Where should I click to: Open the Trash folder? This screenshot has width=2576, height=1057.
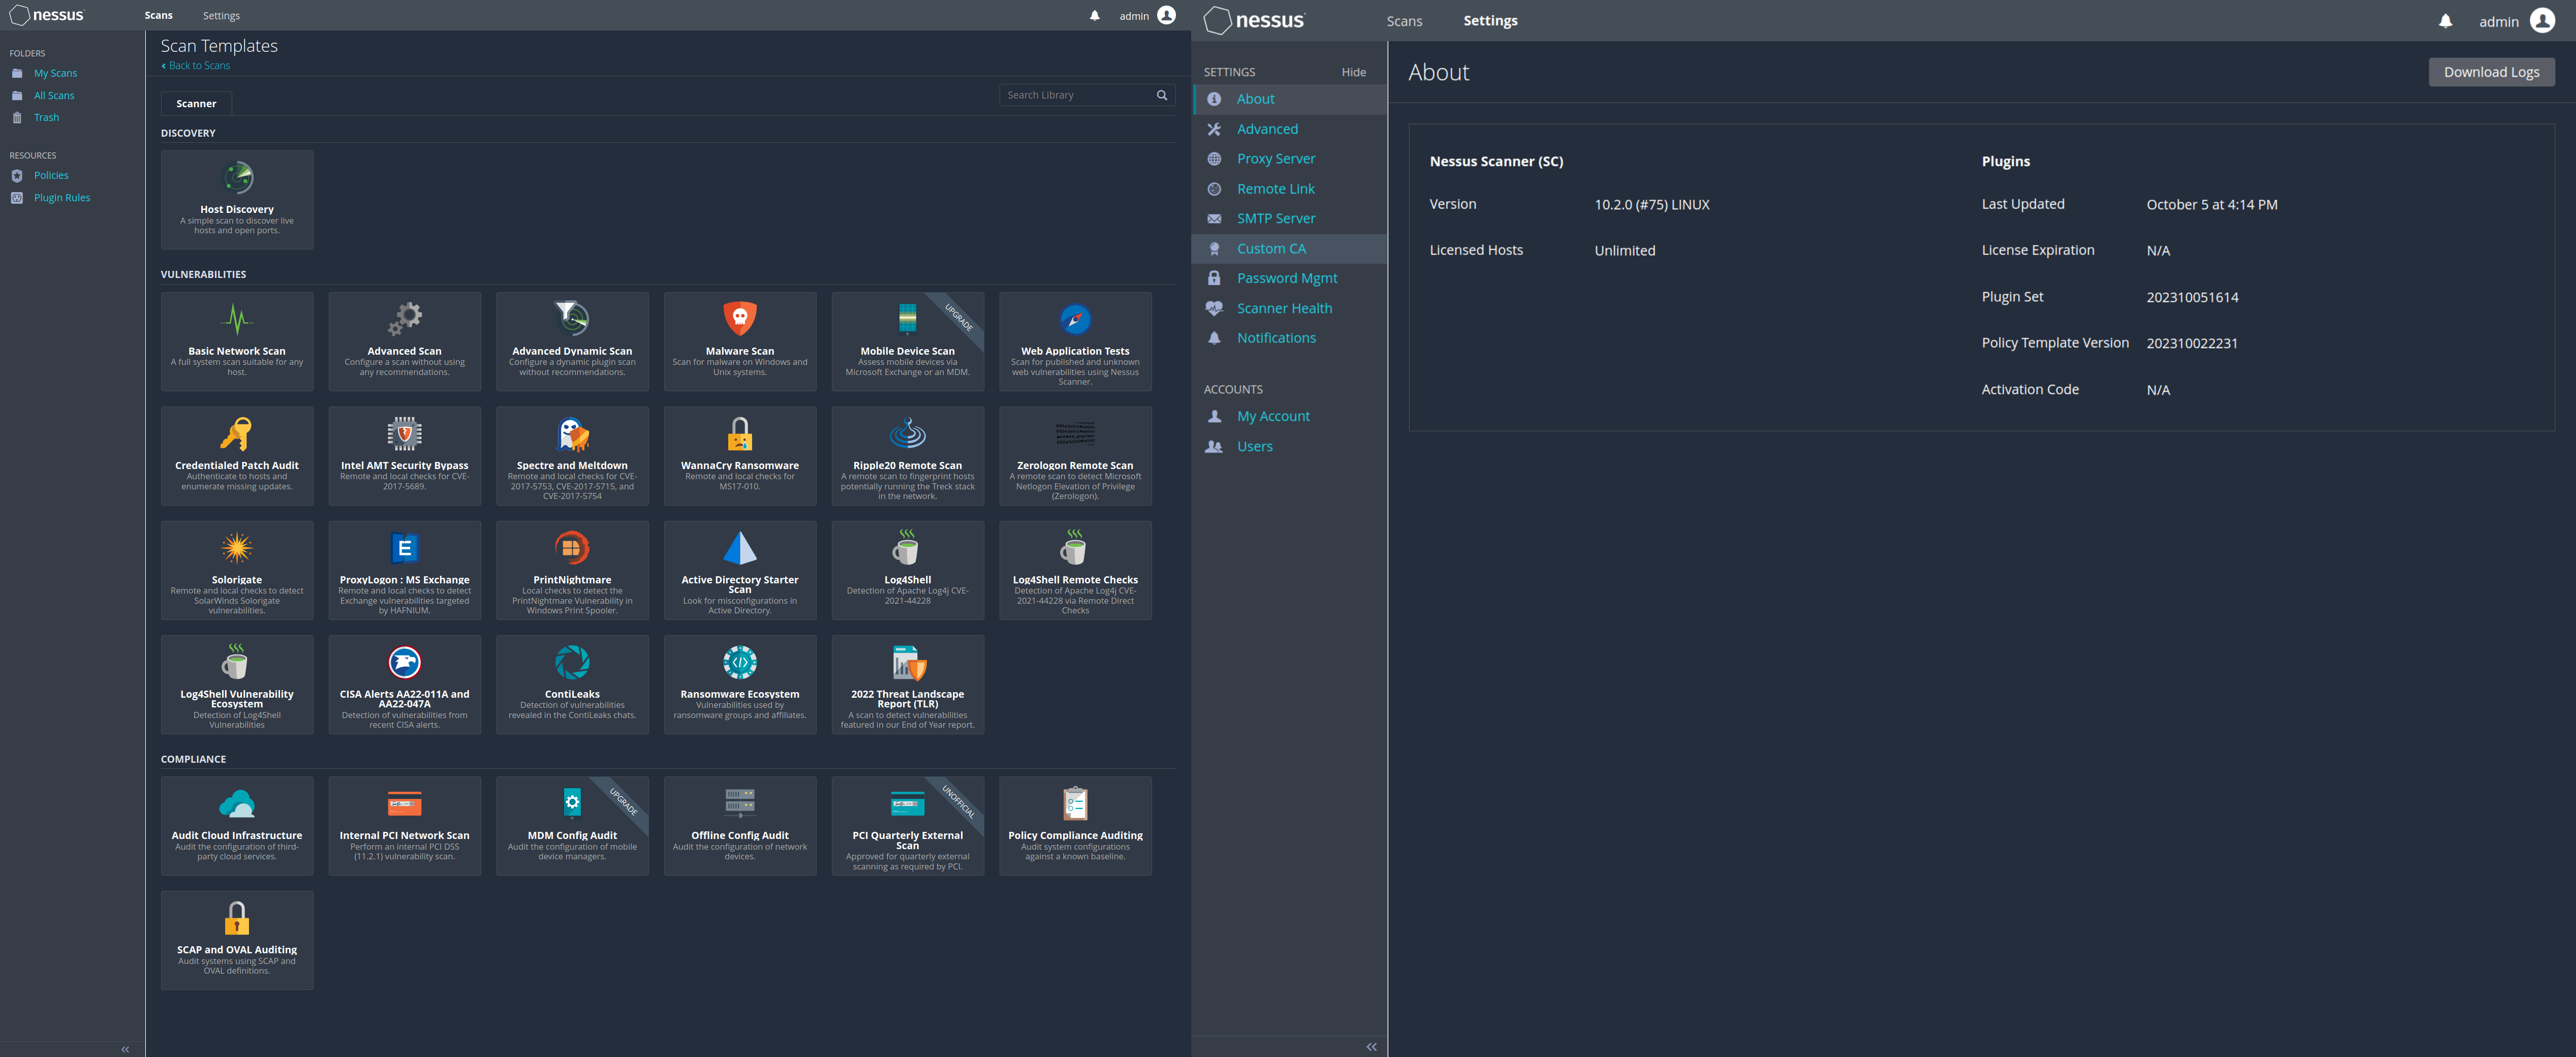tap(46, 118)
